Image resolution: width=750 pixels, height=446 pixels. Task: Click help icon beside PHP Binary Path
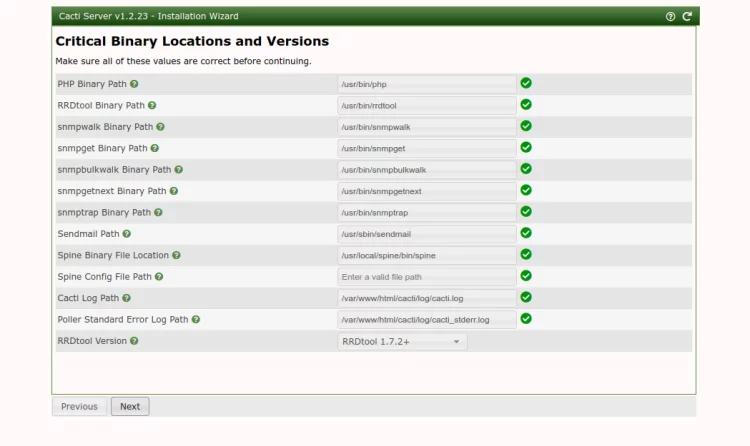(x=134, y=84)
